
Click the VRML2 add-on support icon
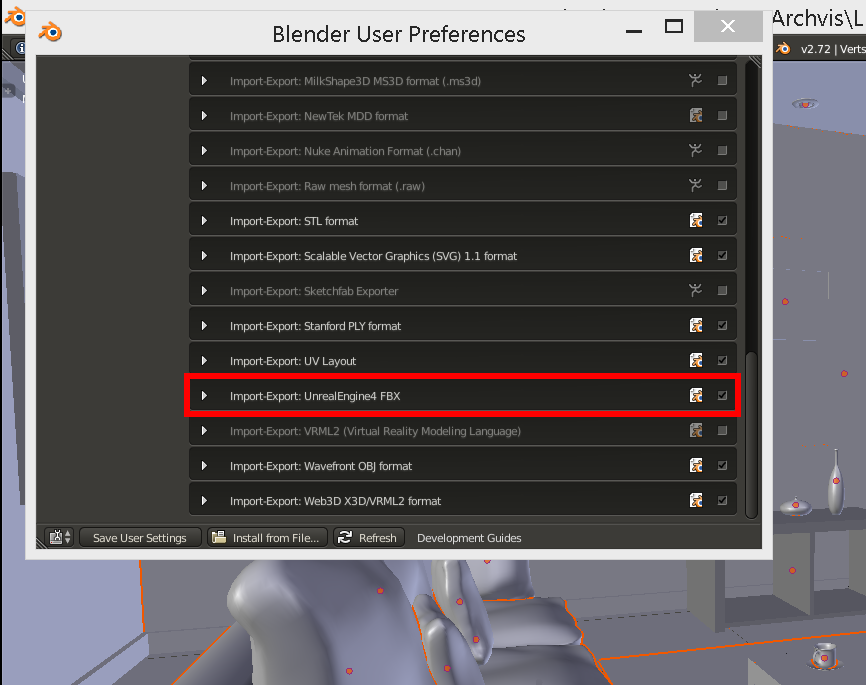696,430
